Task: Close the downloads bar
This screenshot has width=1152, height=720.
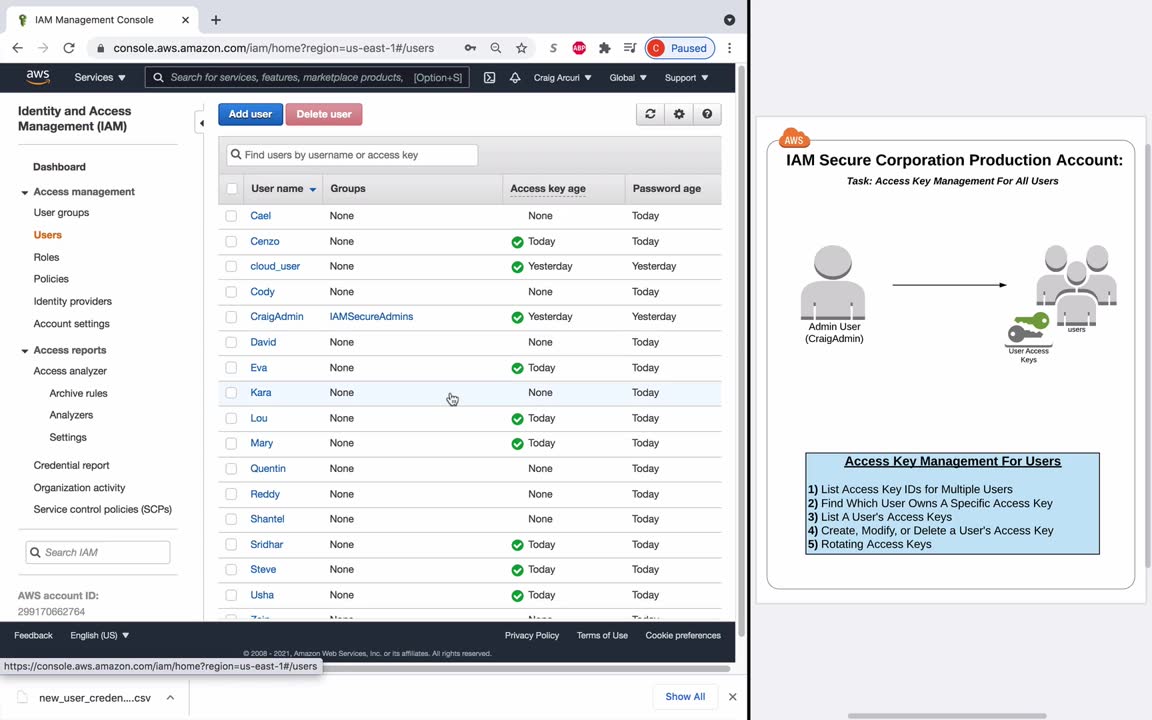Action: coord(732,696)
